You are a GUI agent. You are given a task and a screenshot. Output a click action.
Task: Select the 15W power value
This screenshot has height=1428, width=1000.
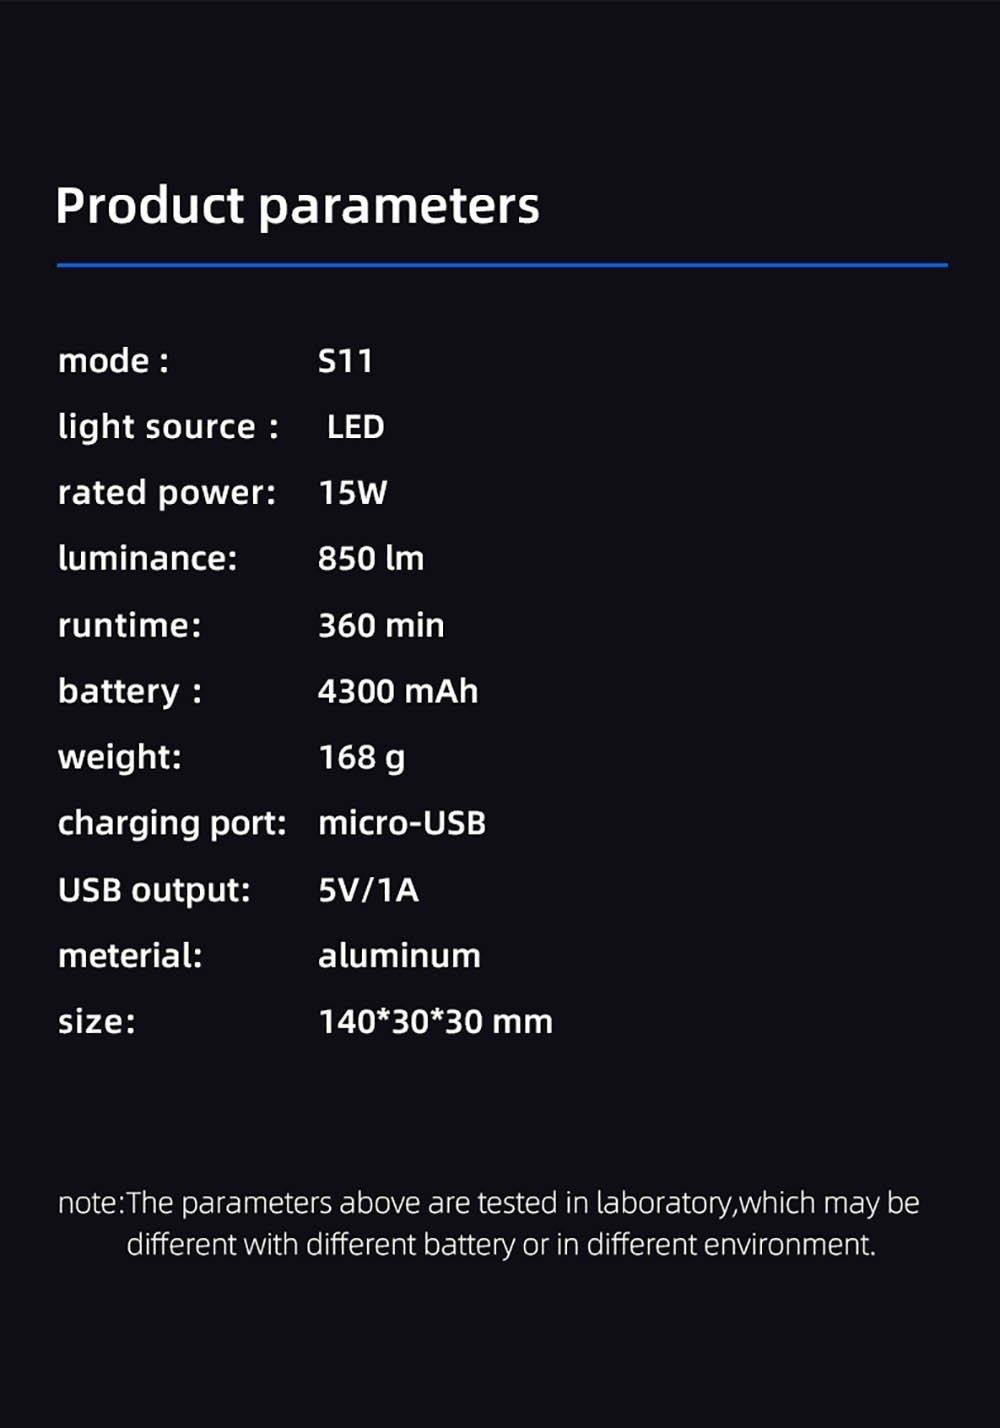pos(352,493)
